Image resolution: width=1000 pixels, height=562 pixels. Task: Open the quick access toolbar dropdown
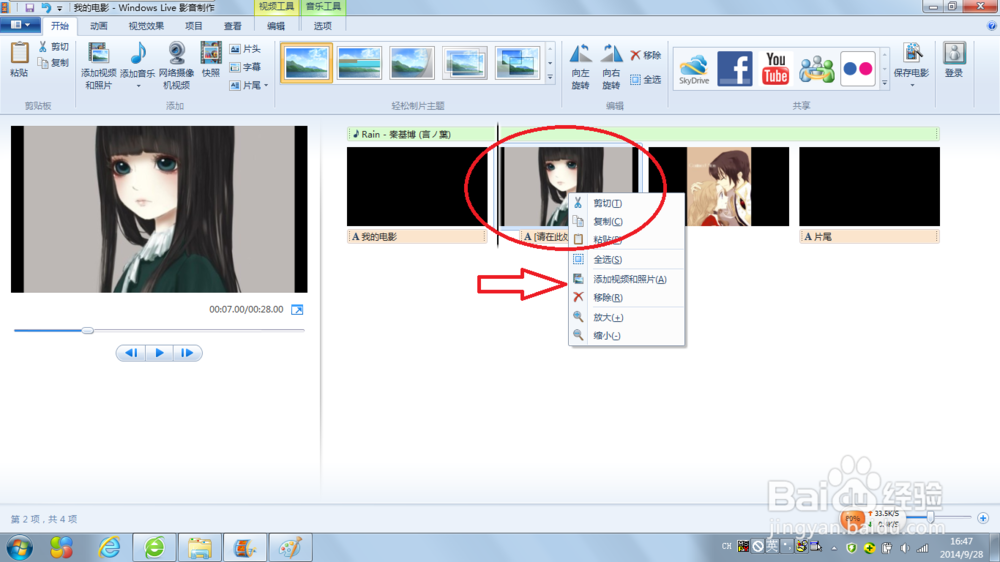pos(59,8)
